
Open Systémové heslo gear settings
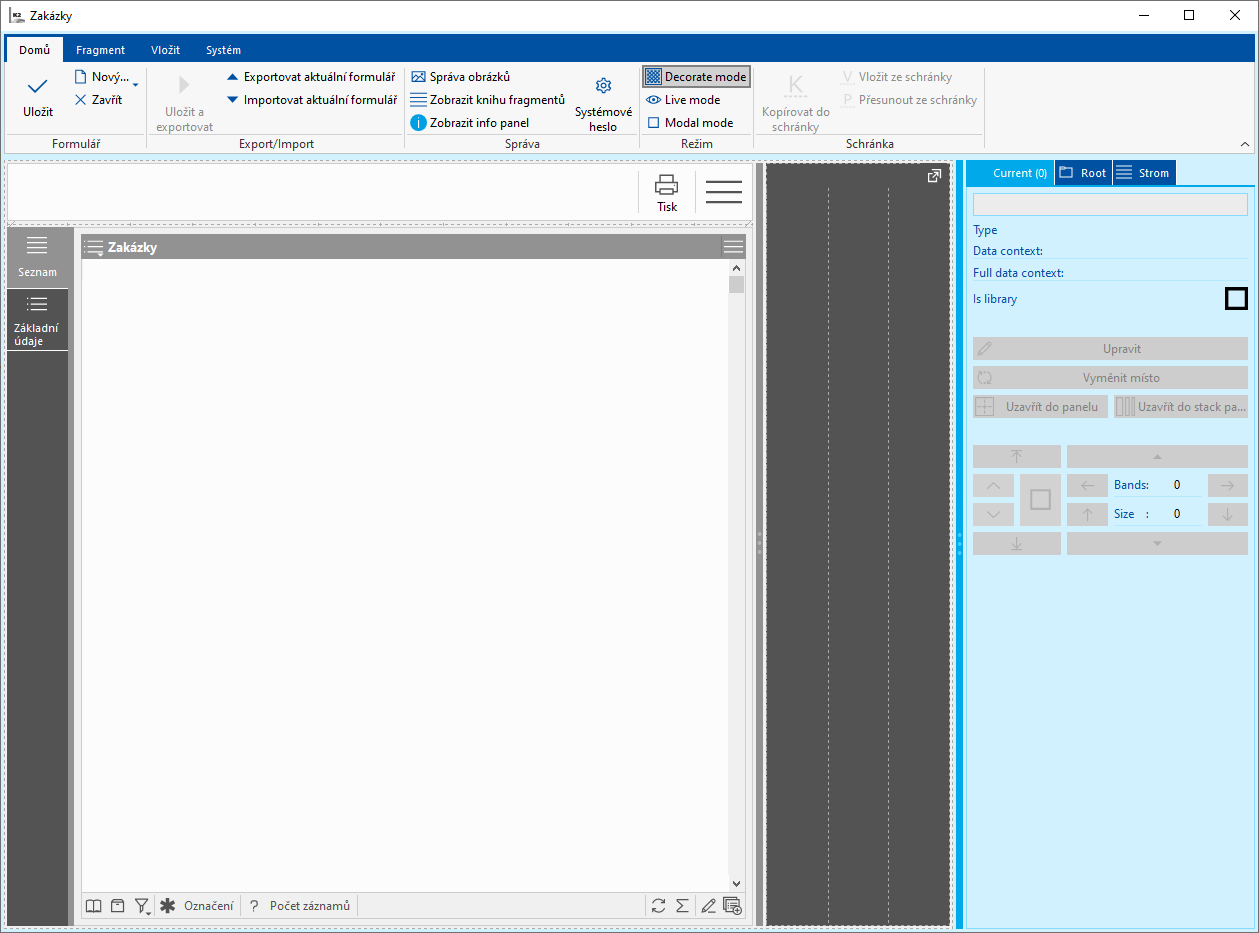(603, 103)
